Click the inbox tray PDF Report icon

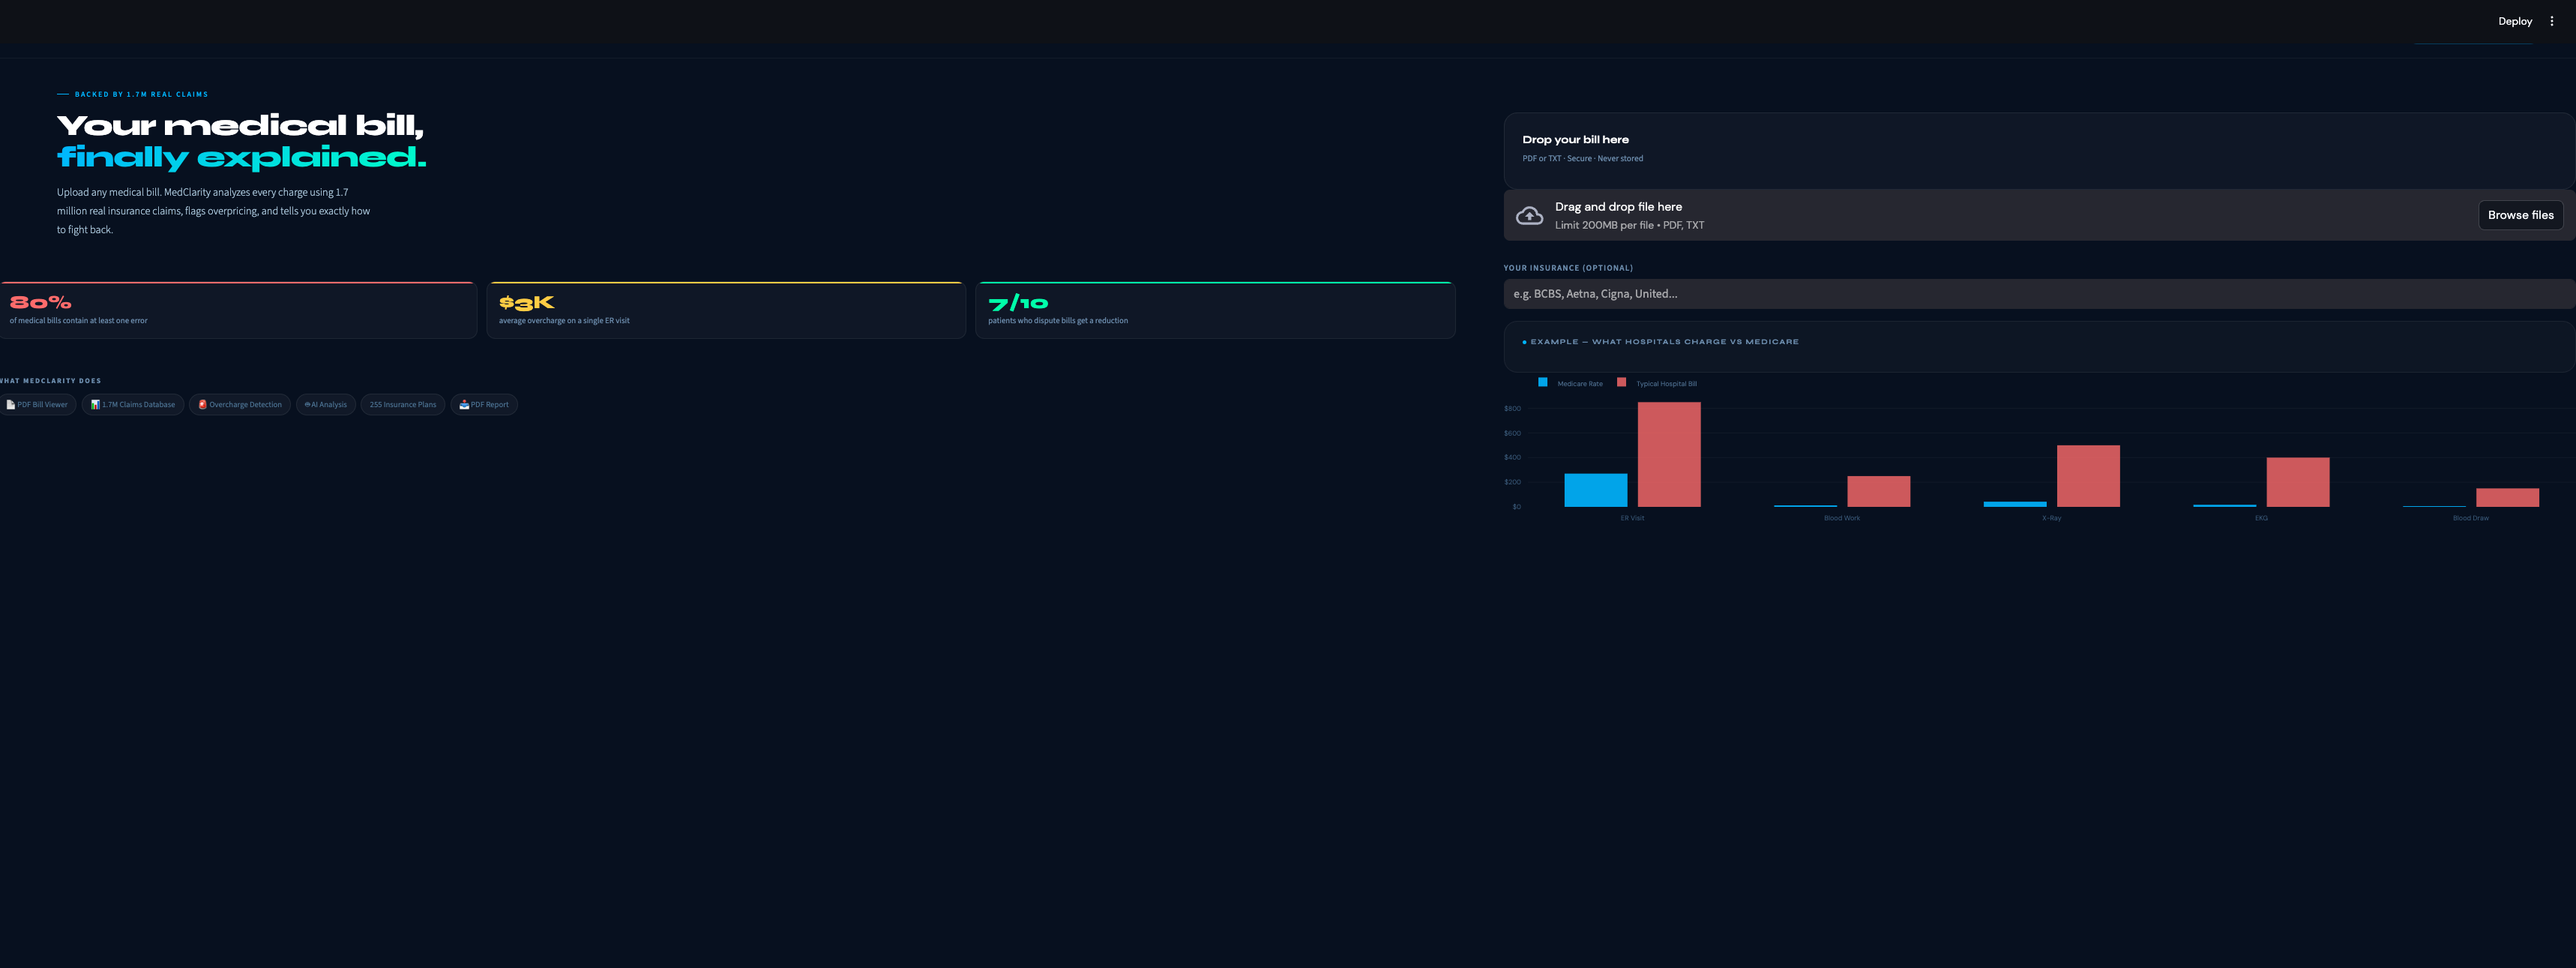(464, 405)
